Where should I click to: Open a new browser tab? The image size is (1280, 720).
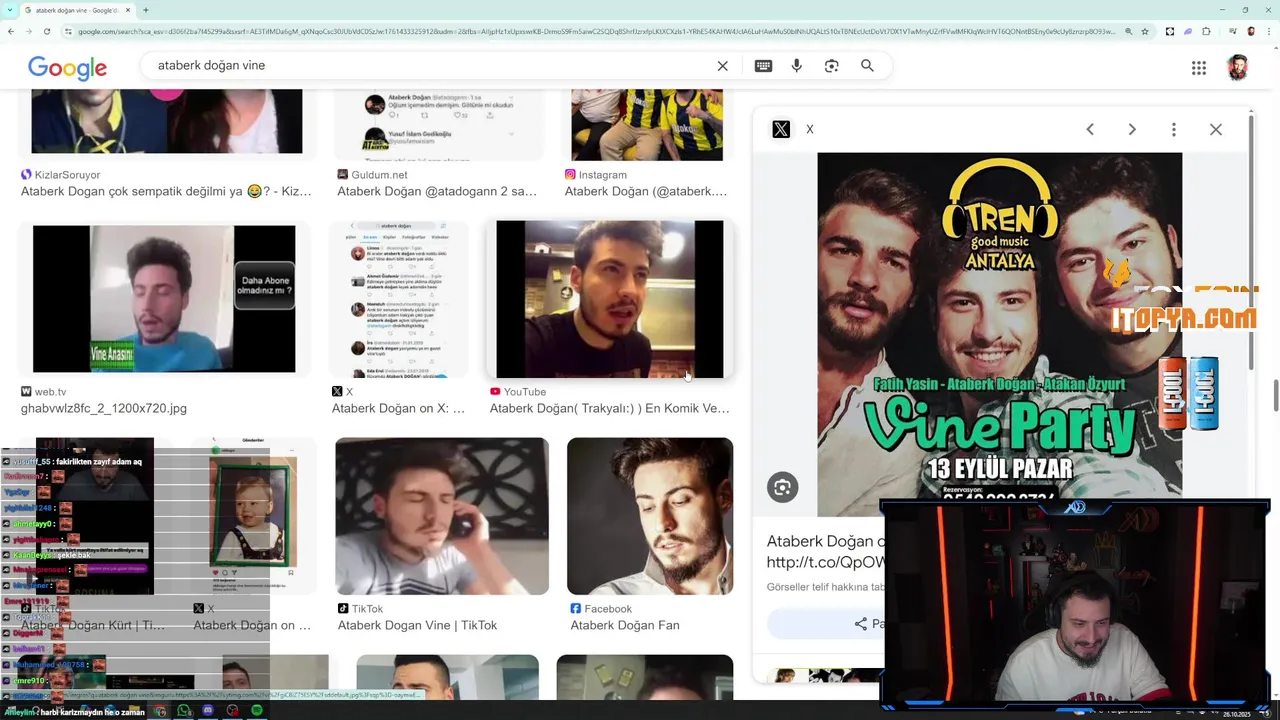tap(146, 10)
